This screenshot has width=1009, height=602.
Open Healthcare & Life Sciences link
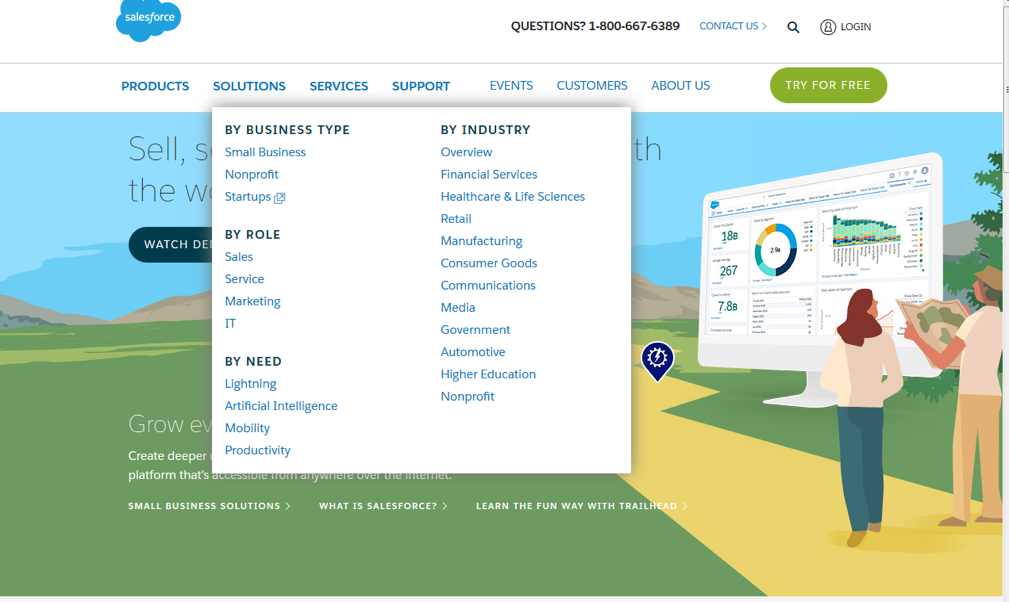(x=513, y=197)
